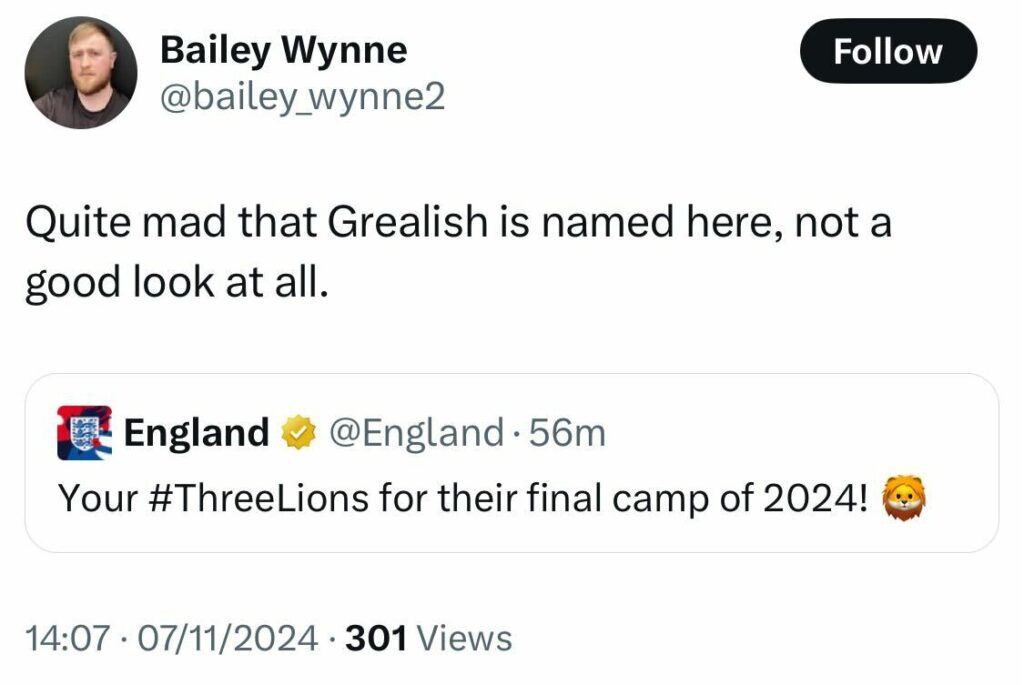Click the 14:07 tweet time
The image size is (1024, 685).
pyautogui.click(x=67, y=638)
